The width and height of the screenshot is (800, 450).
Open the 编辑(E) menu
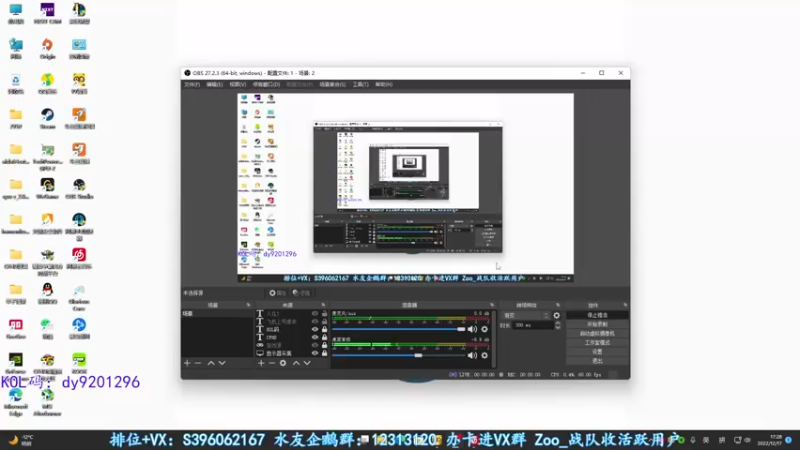[x=214, y=84]
